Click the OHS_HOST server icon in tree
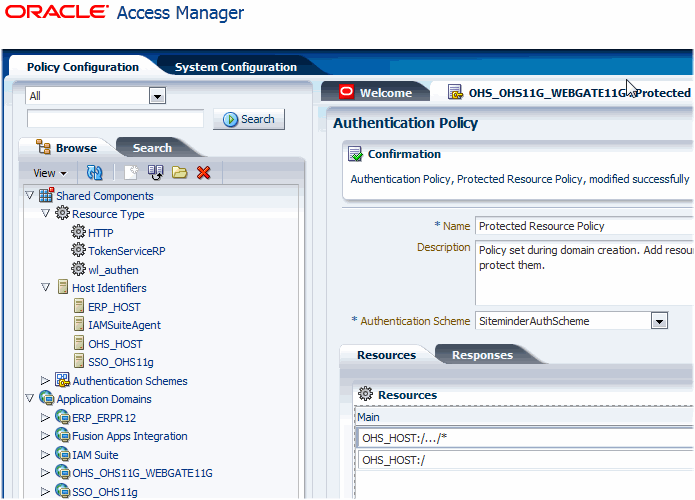The height and width of the screenshot is (500, 695). click(79, 343)
